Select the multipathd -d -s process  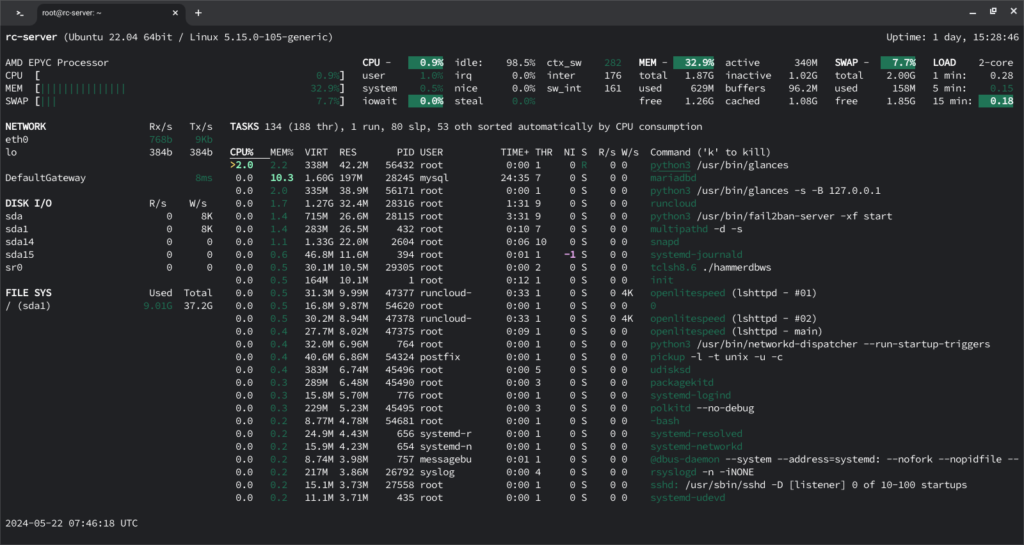[x=696, y=229]
